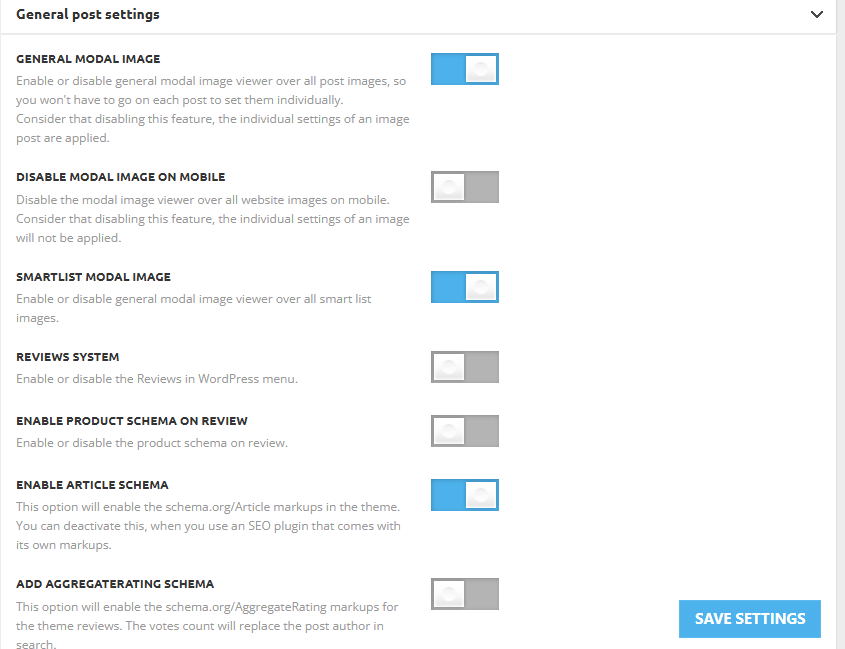Click the General Modal Image label
The image size is (845, 649).
[x=88, y=59]
